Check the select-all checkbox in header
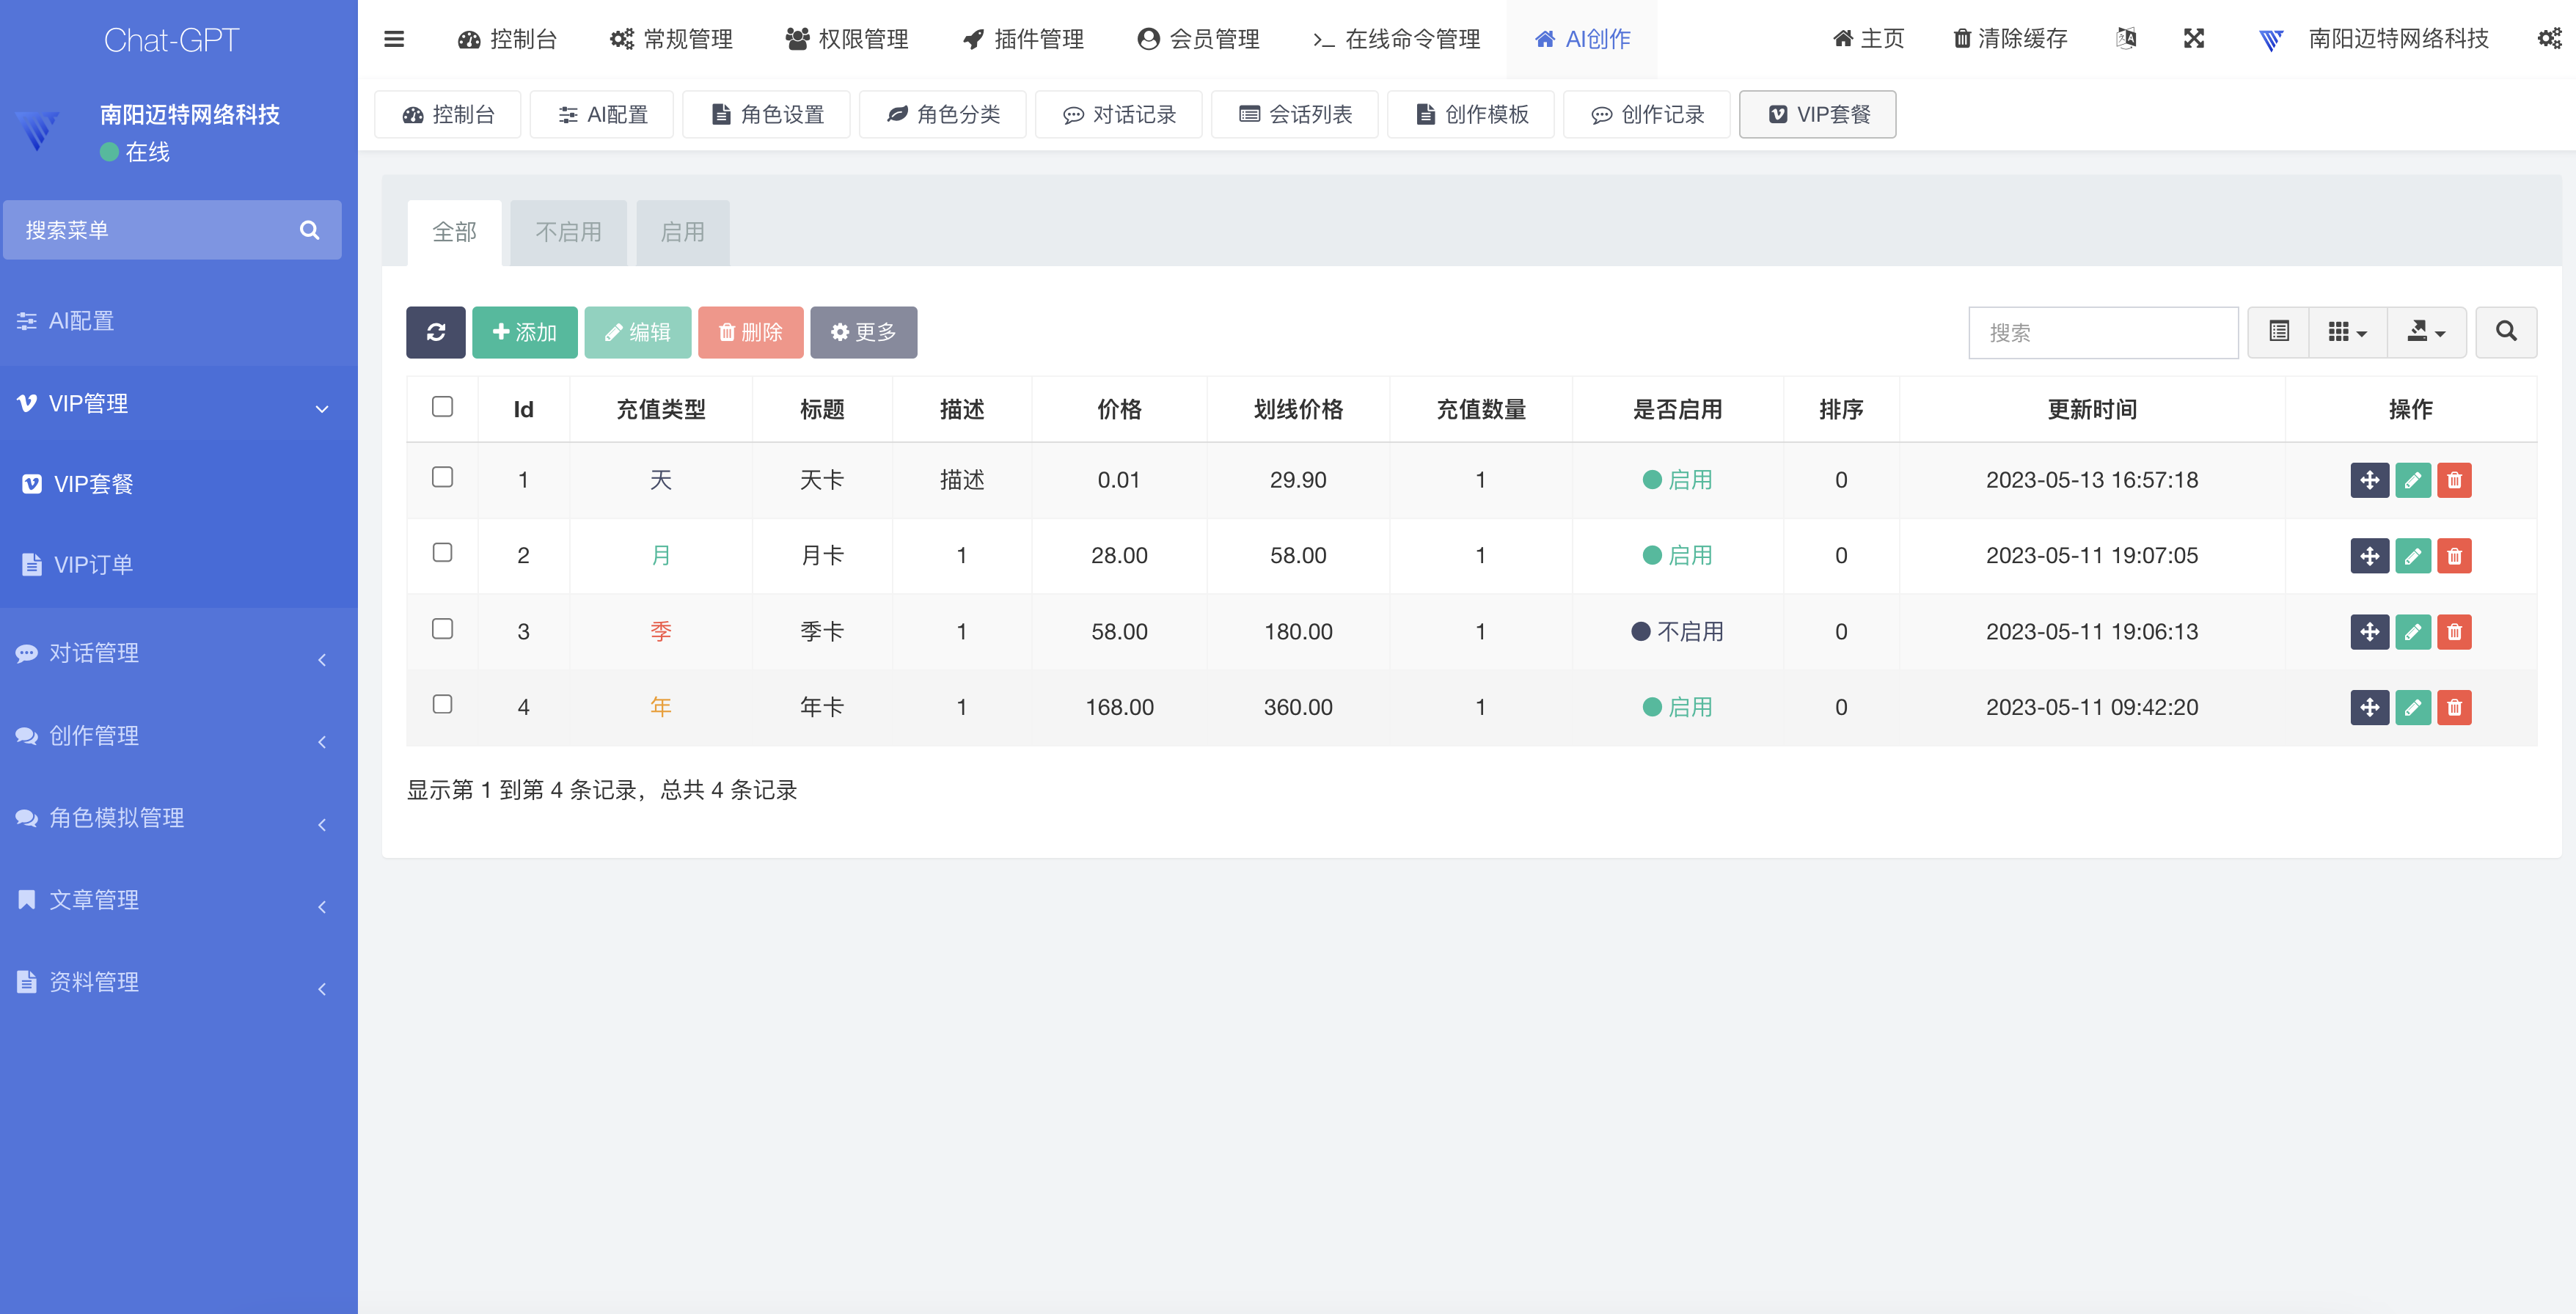Viewport: 2576px width, 1314px height. [442, 407]
